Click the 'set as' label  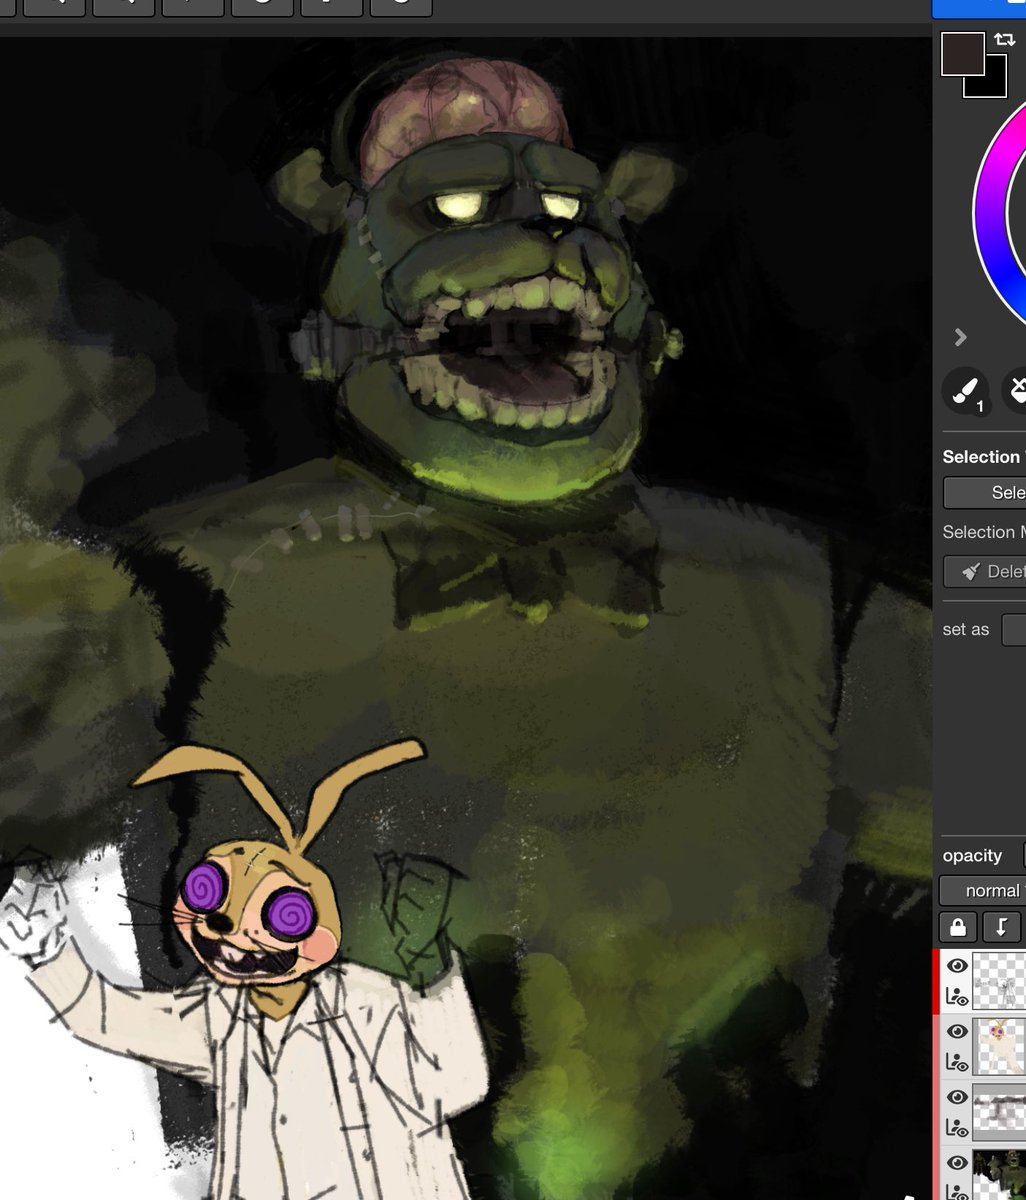[966, 629]
